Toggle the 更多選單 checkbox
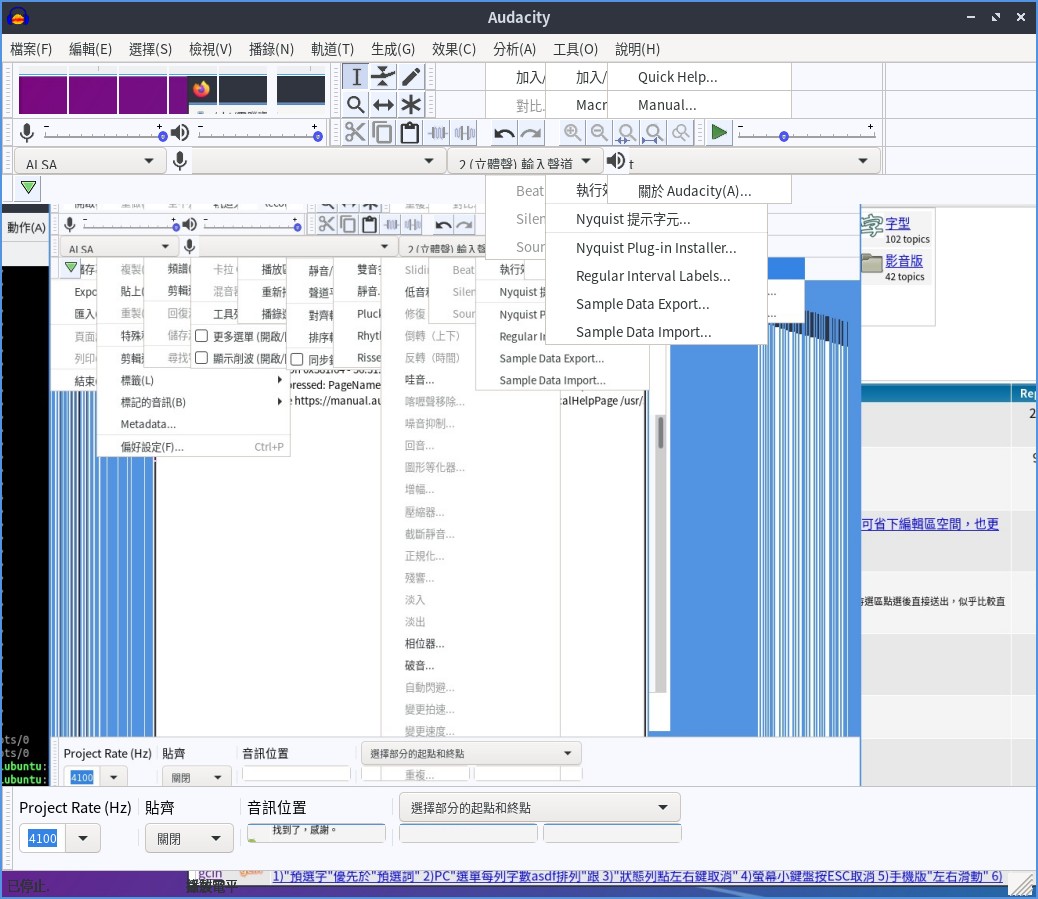This screenshot has height=899, width=1038. pos(201,337)
